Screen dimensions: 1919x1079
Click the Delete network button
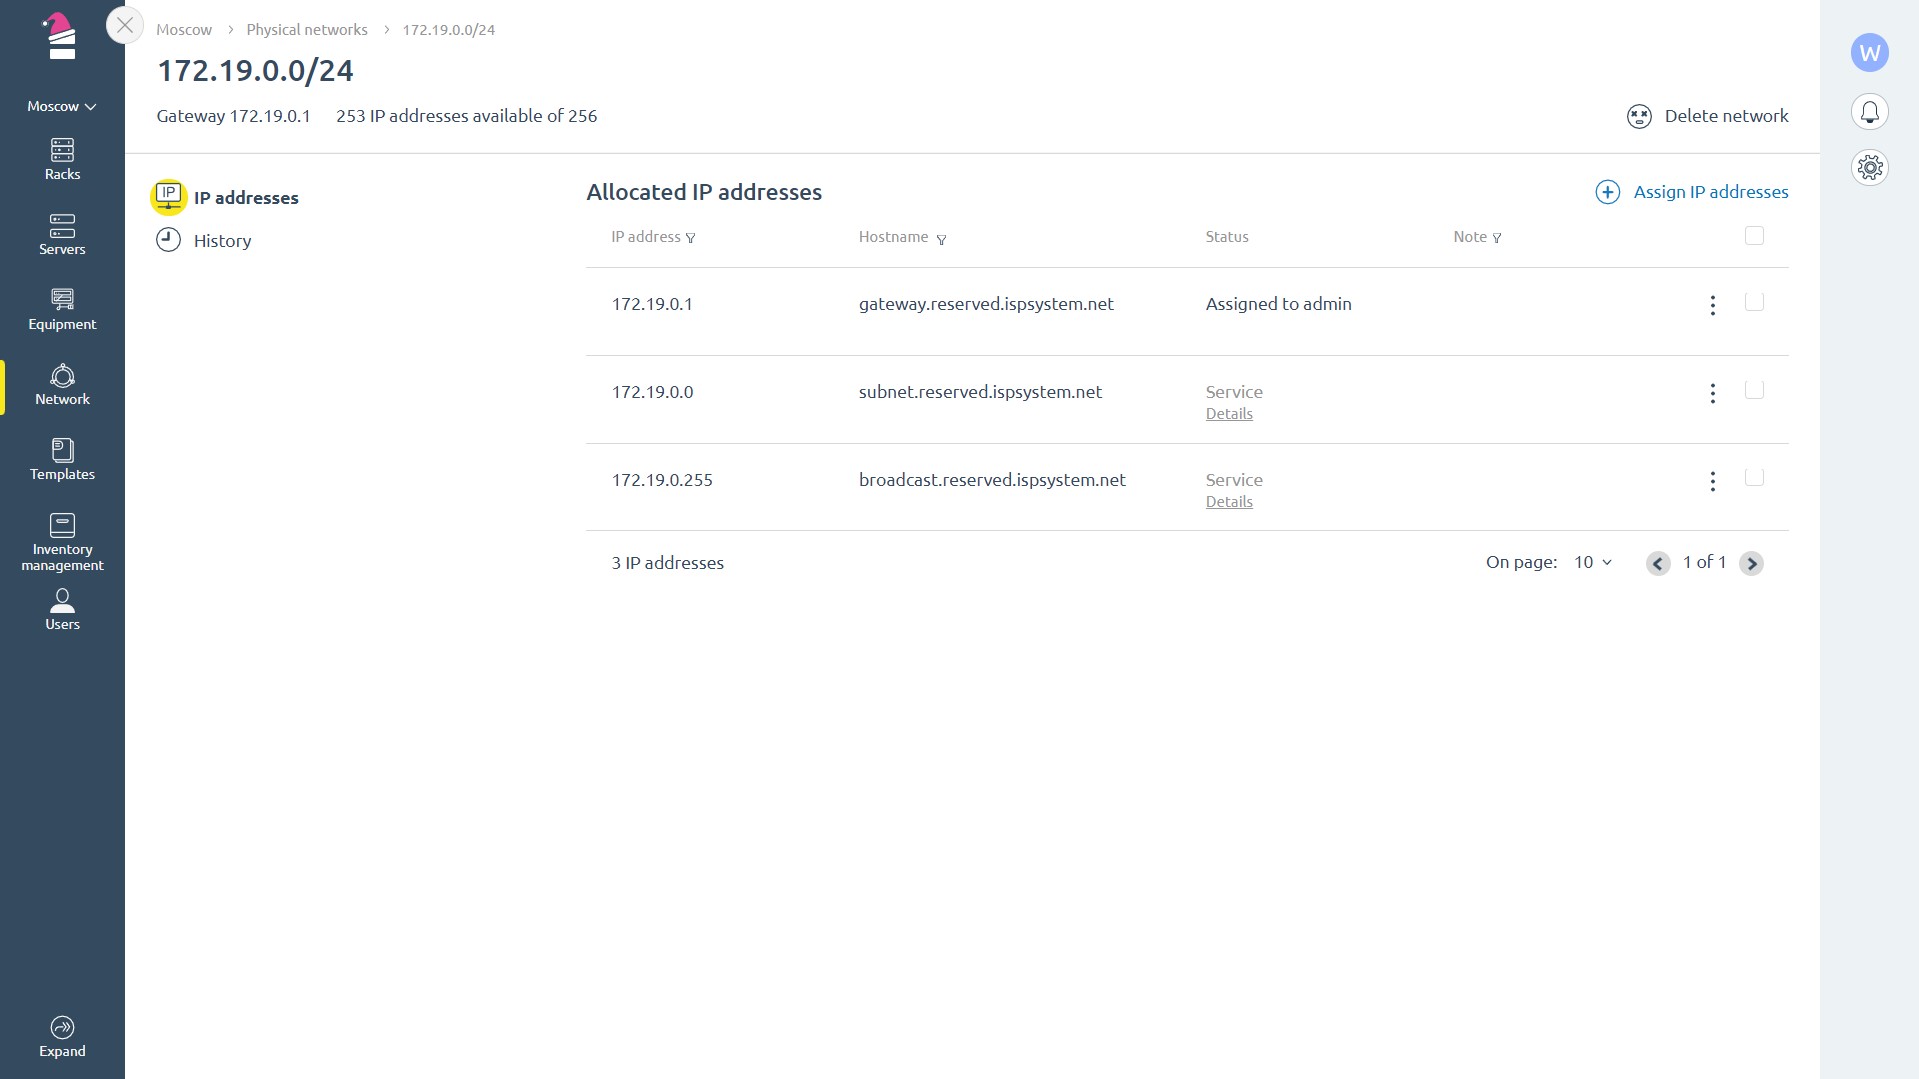(x=1707, y=116)
